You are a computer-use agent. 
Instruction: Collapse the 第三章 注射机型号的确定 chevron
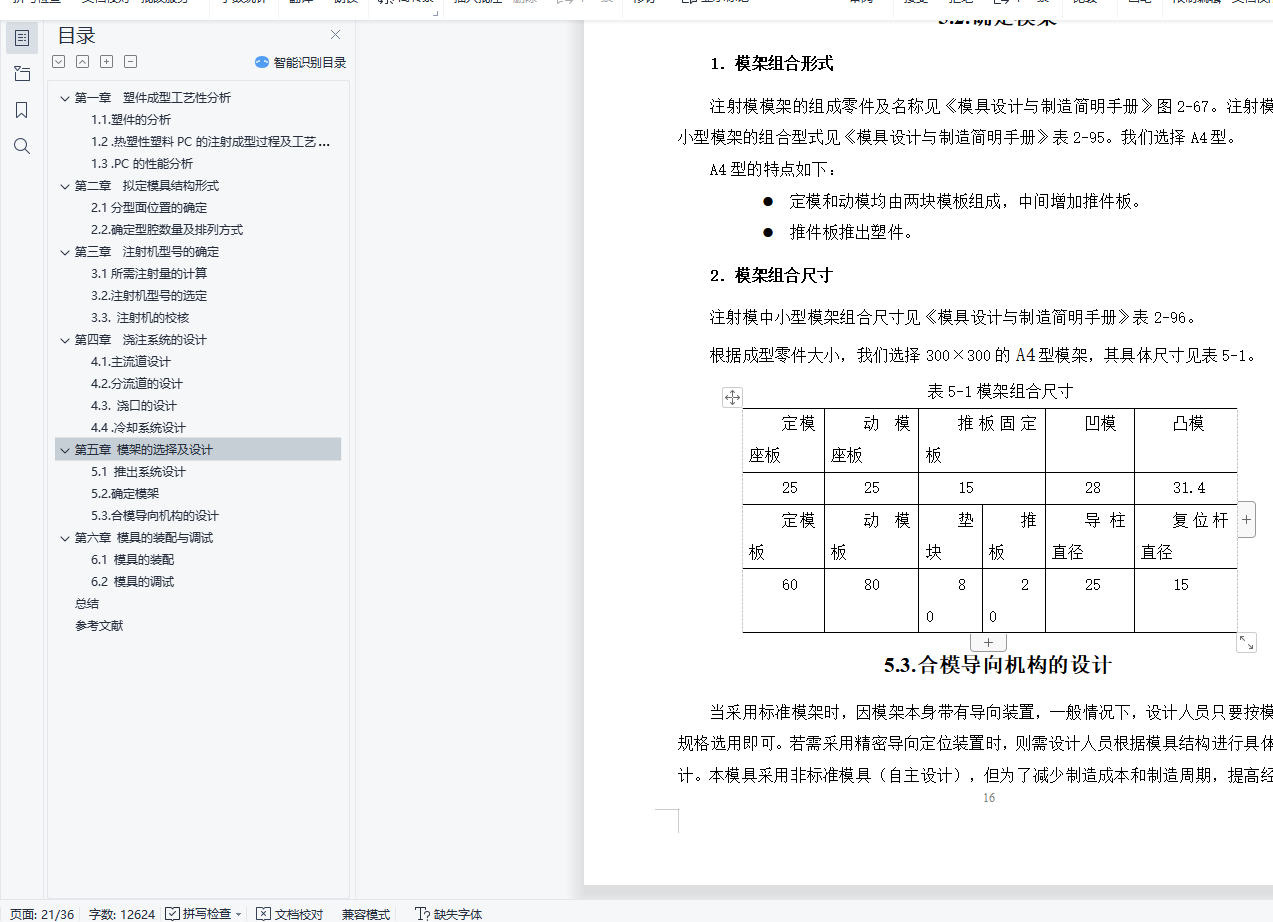(x=65, y=252)
